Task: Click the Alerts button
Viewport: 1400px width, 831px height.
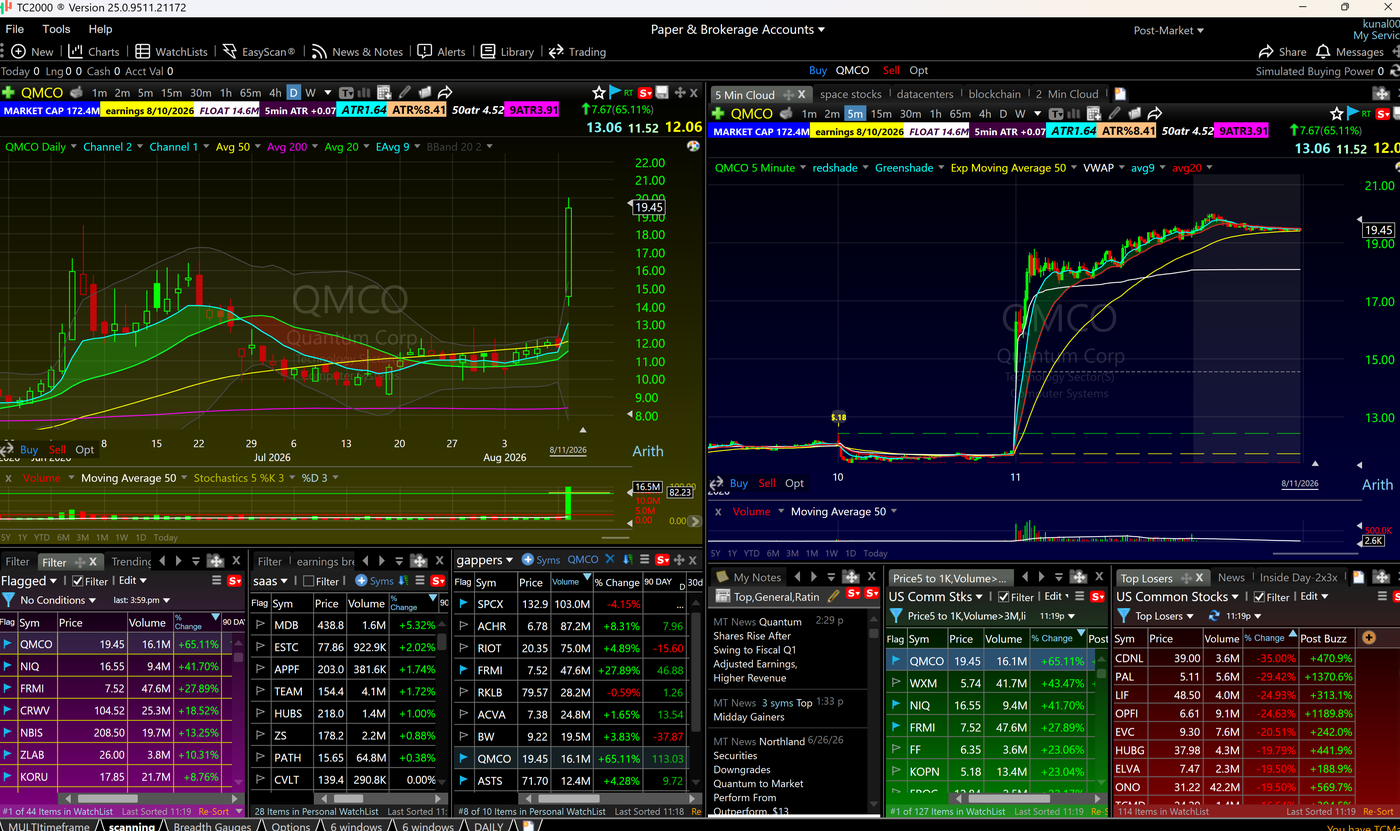Action: (x=442, y=52)
